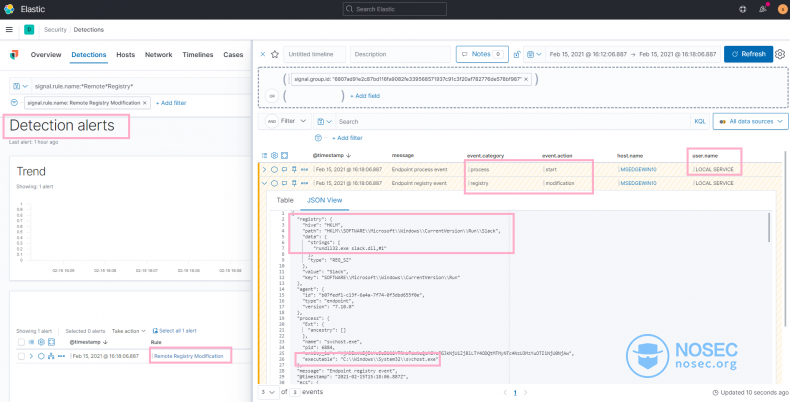Open timeline settings gear icon
Viewport: 790px width, 402px height.
(780, 54)
